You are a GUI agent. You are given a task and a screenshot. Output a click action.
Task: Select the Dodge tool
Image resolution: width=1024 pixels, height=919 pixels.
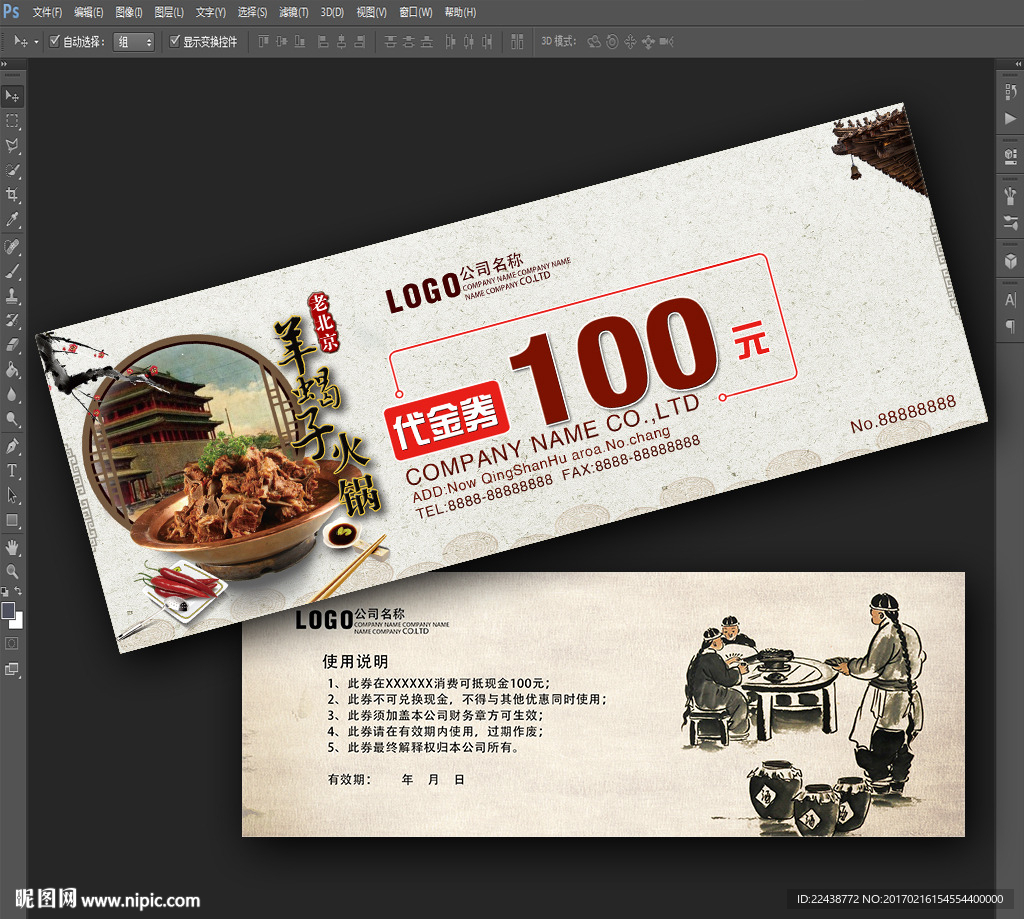tap(12, 419)
